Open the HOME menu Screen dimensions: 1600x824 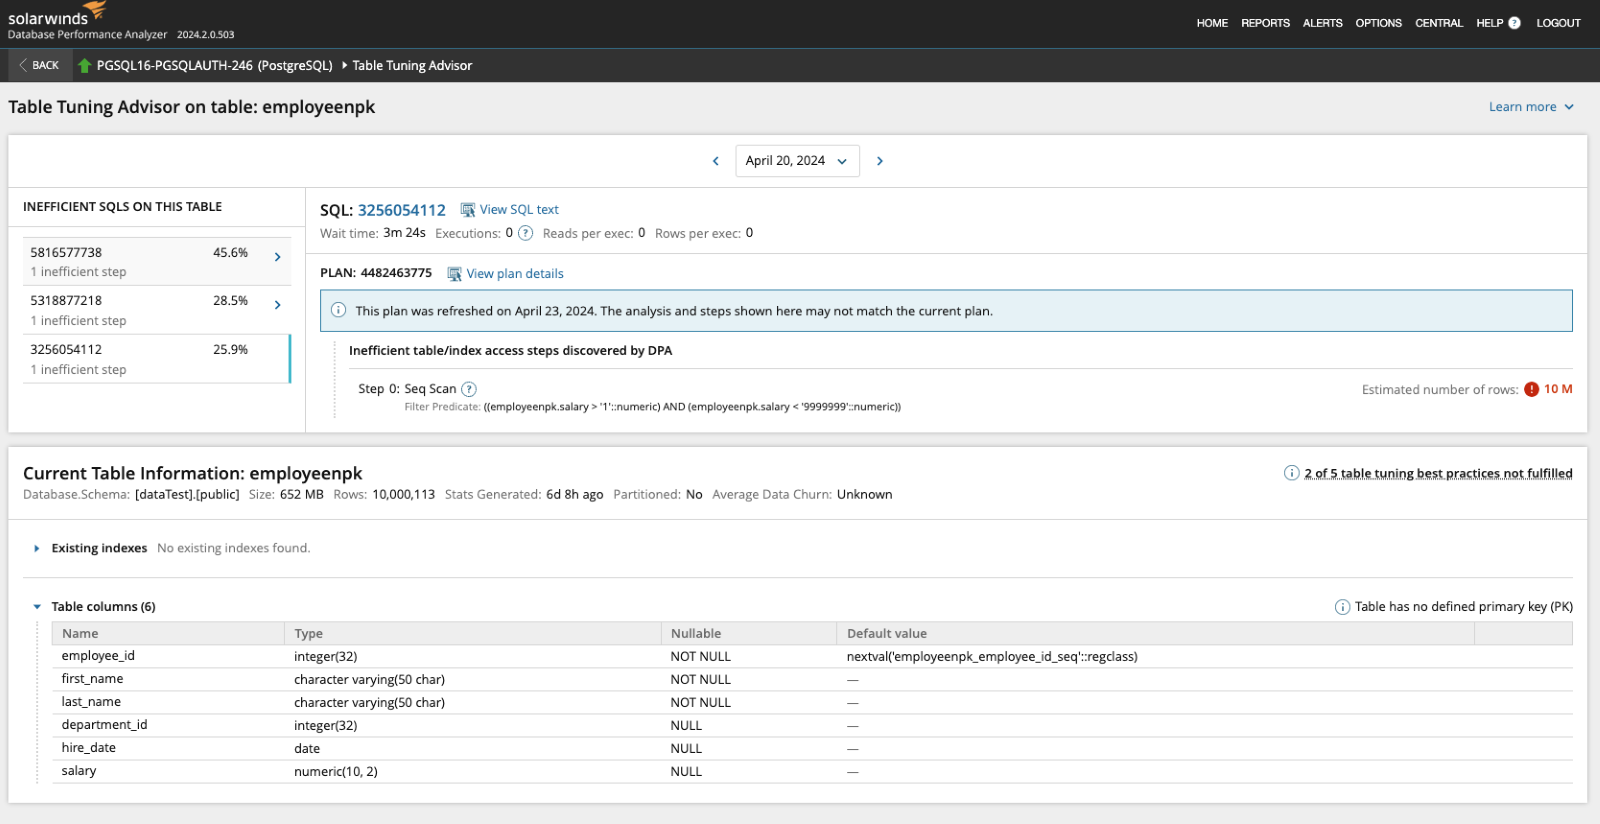pos(1212,23)
